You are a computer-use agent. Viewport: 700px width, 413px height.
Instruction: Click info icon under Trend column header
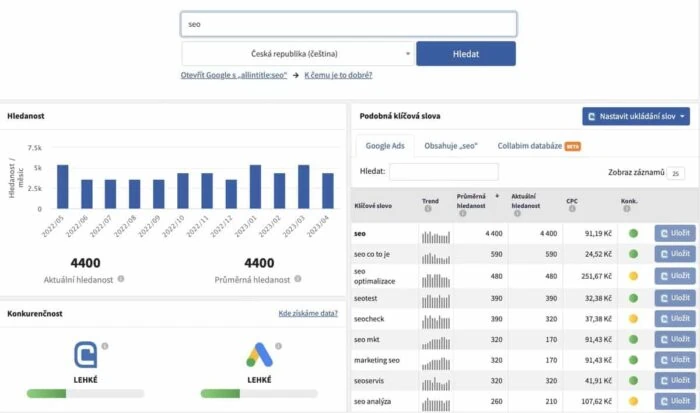tap(426, 209)
